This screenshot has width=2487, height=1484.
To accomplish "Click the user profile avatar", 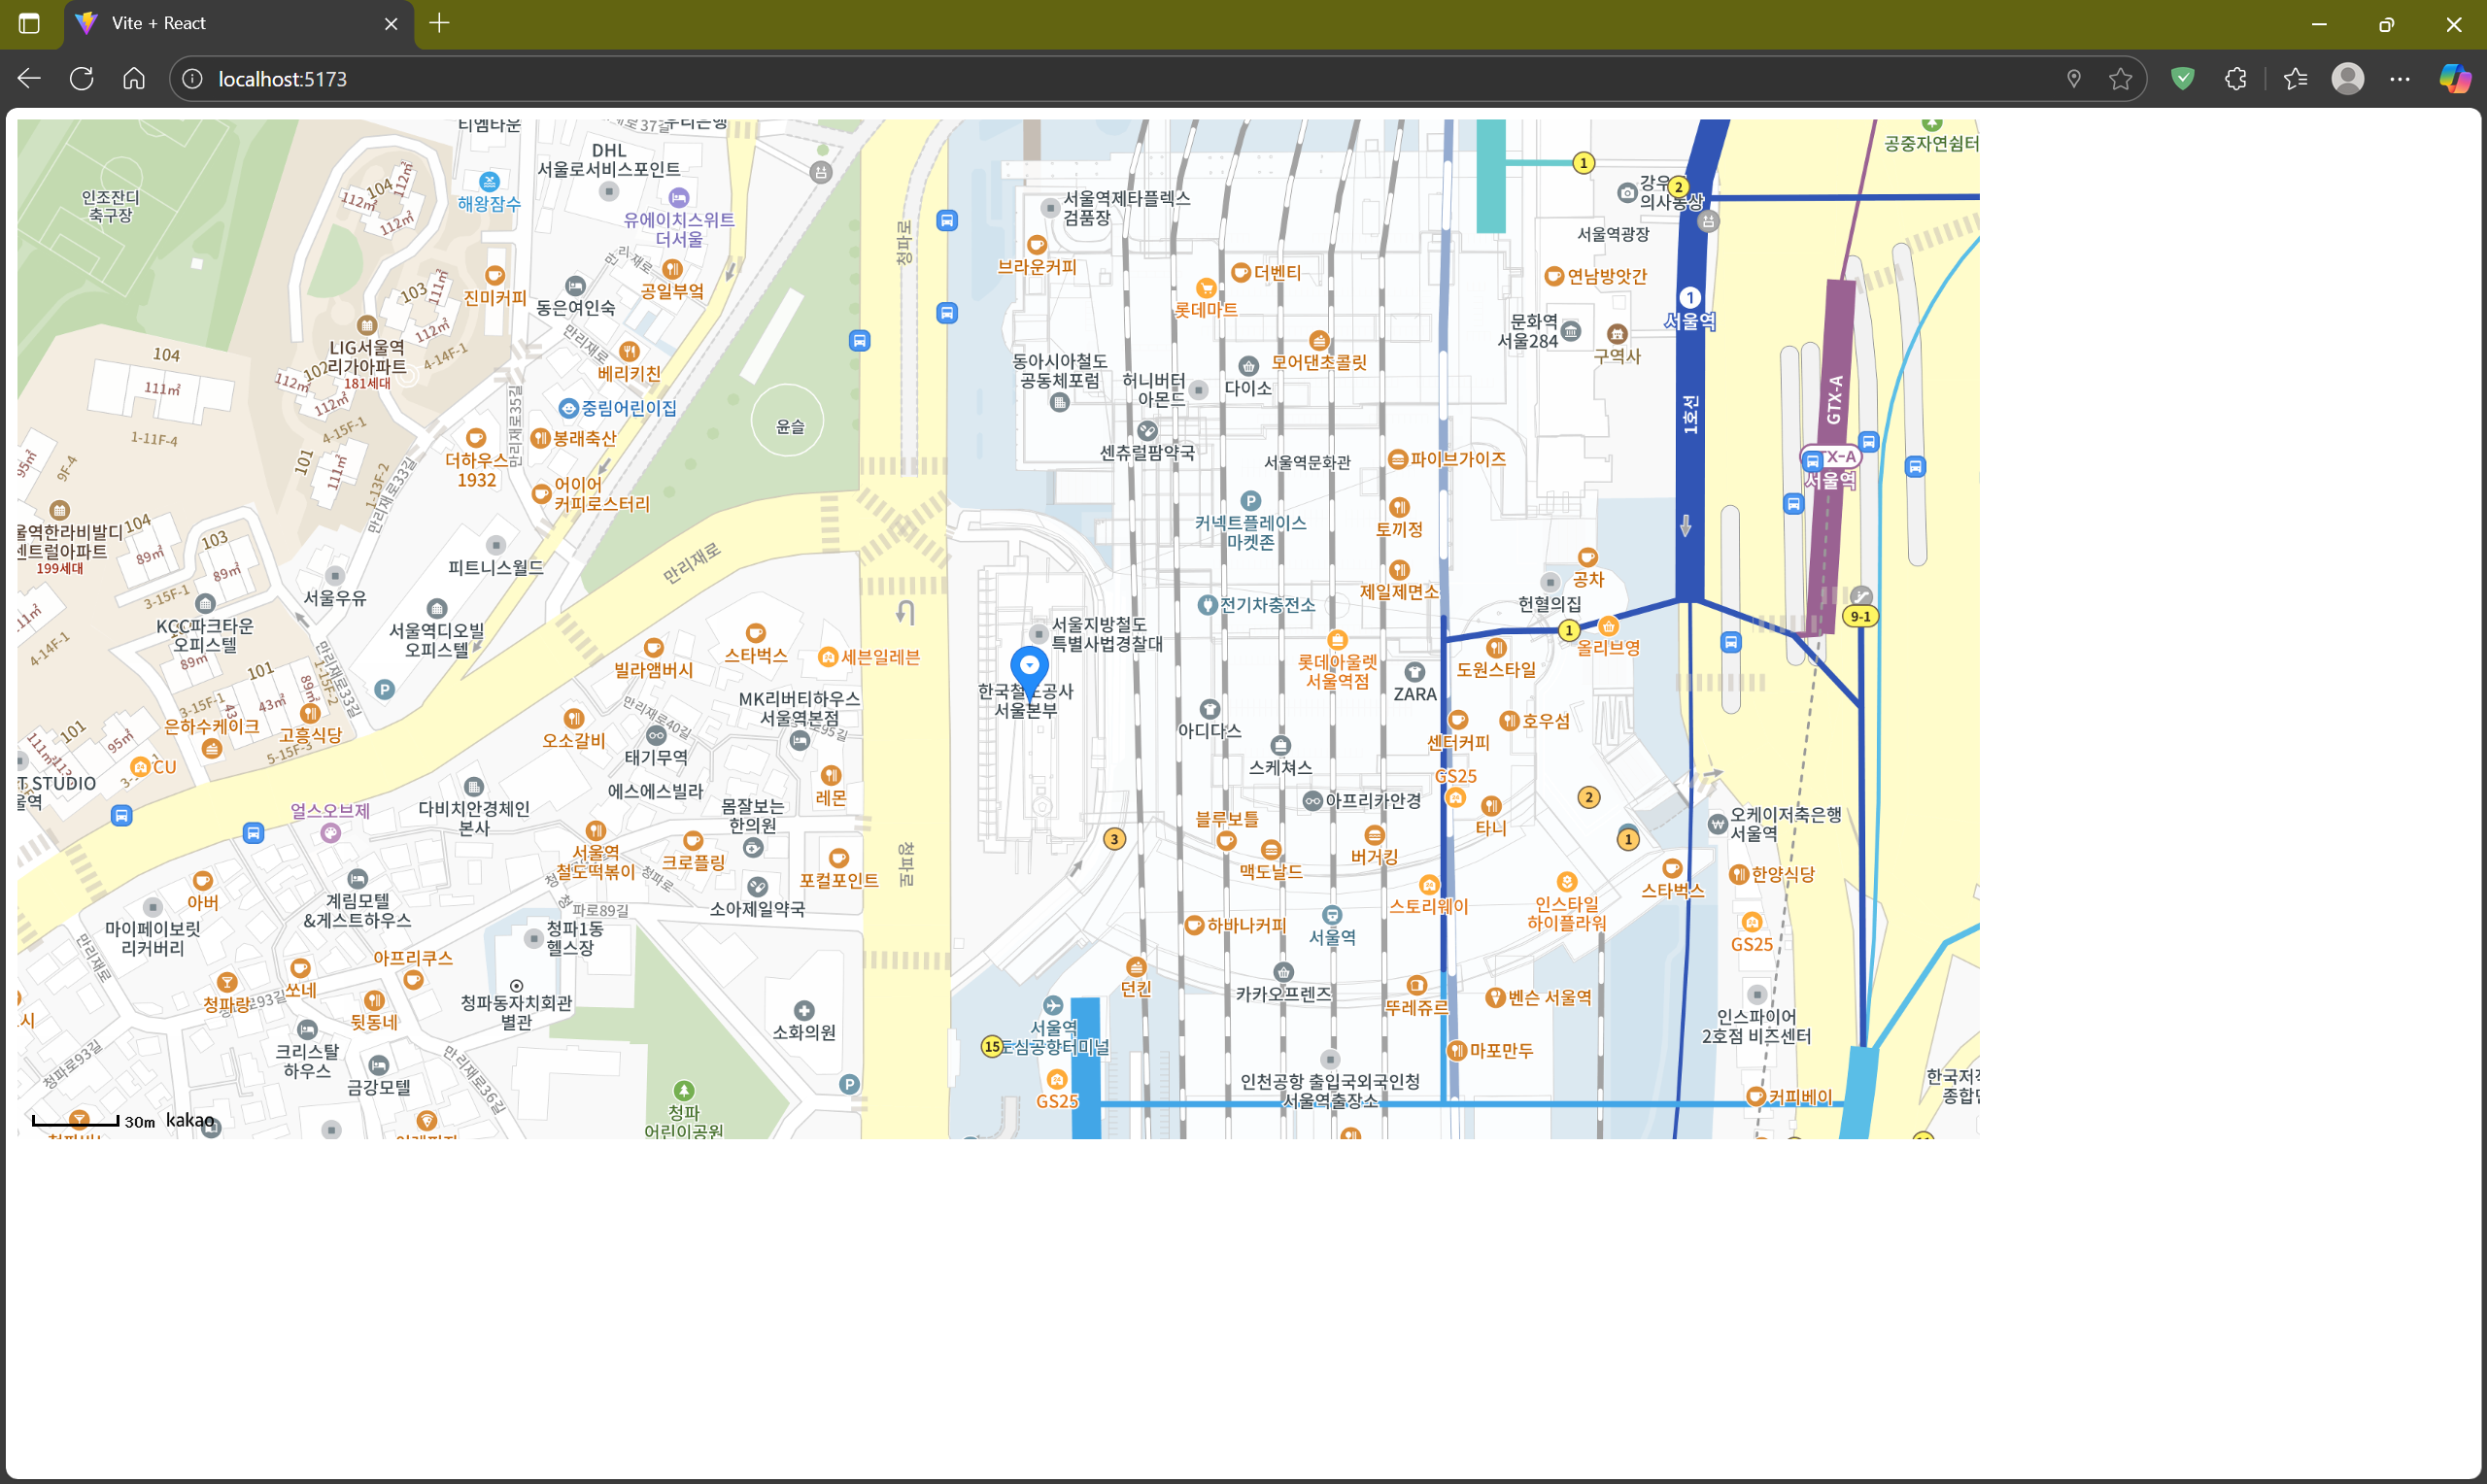I will click(x=2347, y=79).
